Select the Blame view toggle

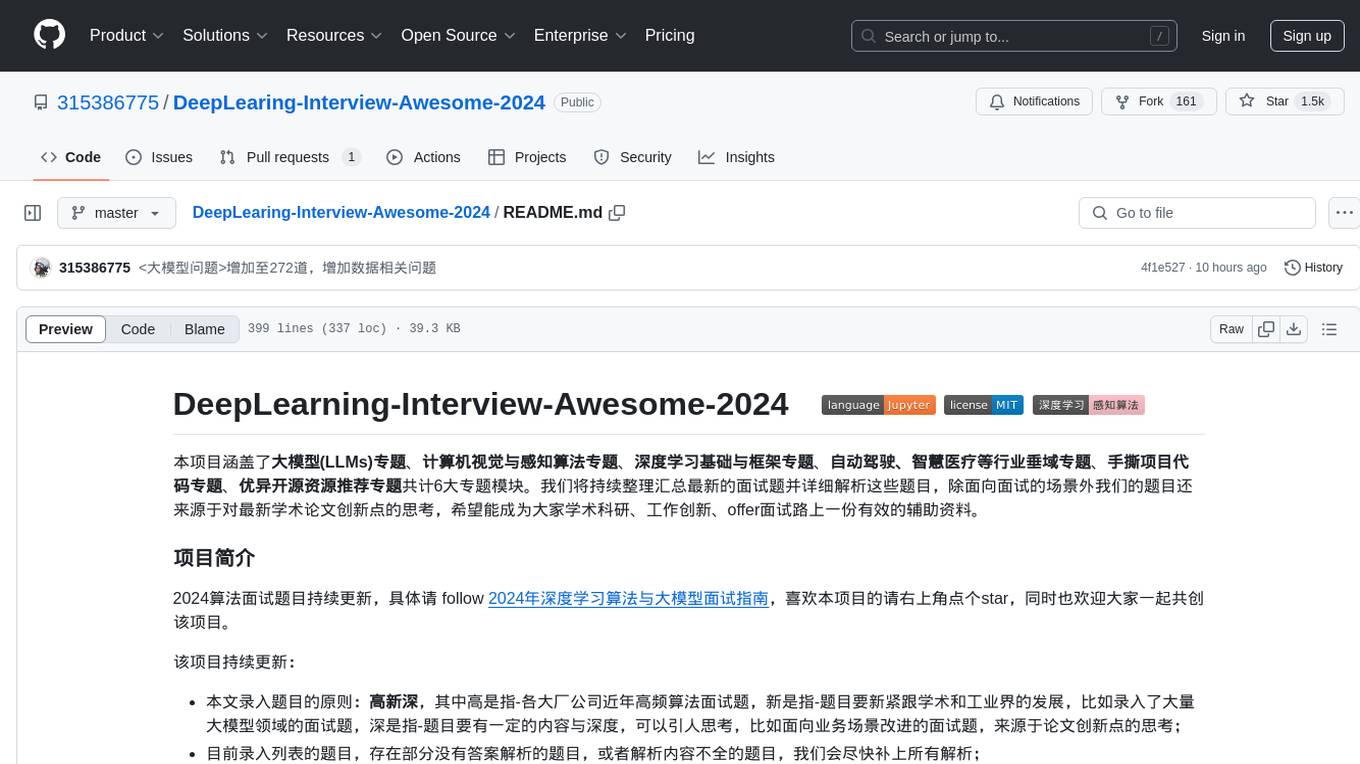(204, 329)
